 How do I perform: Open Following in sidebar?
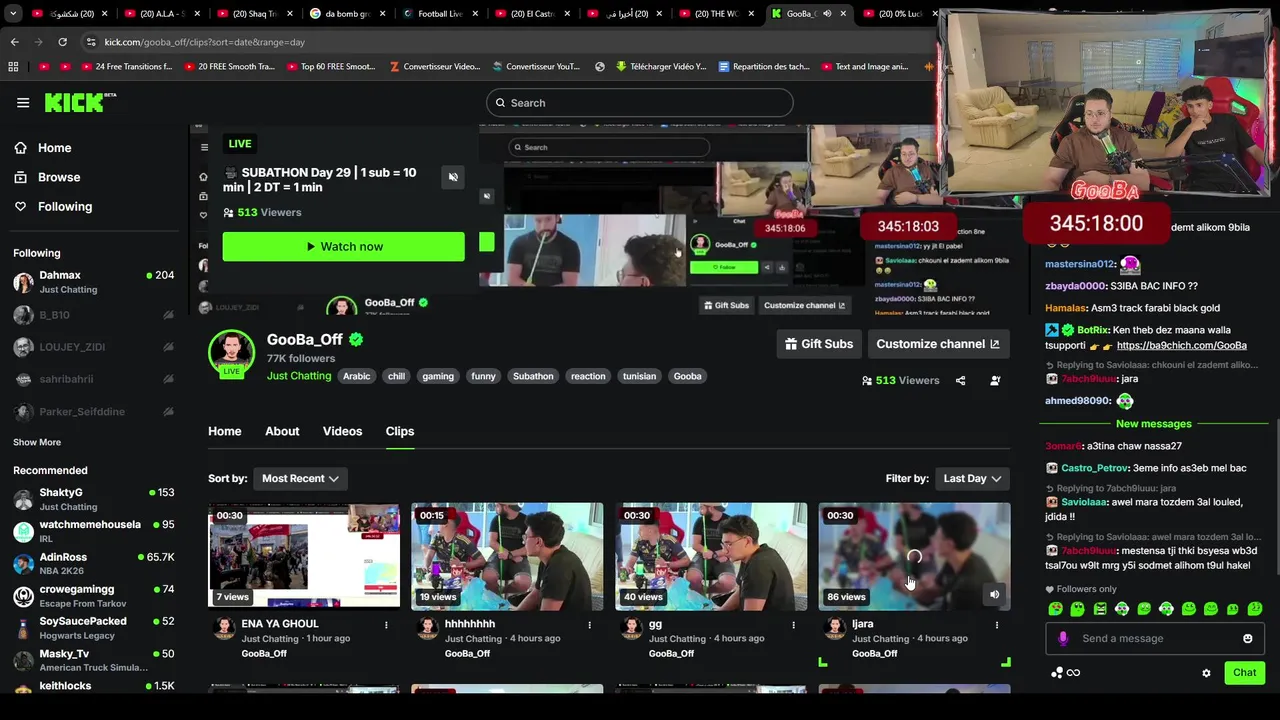(x=64, y=206)
